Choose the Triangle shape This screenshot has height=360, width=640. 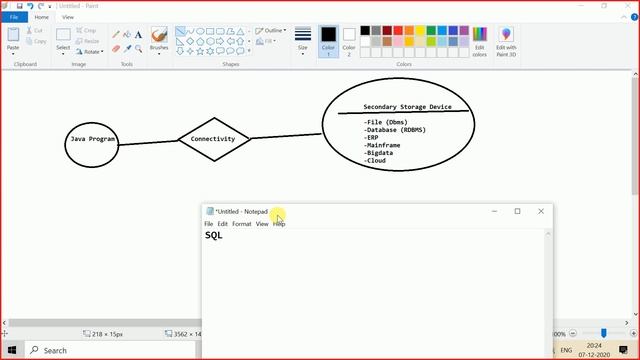coord(240,31)
